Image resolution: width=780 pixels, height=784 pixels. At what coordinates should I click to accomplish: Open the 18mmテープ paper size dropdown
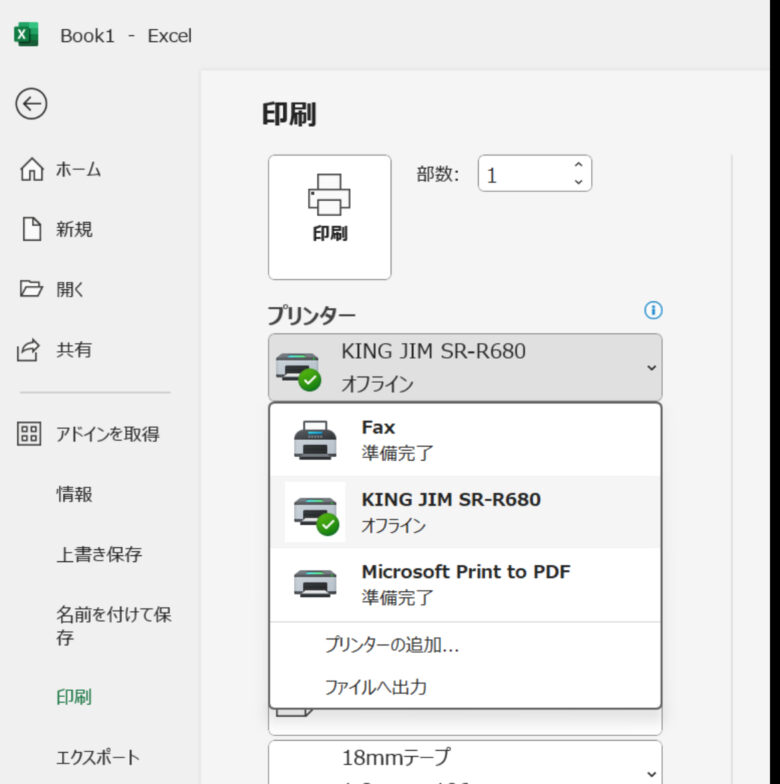[465, 762]
